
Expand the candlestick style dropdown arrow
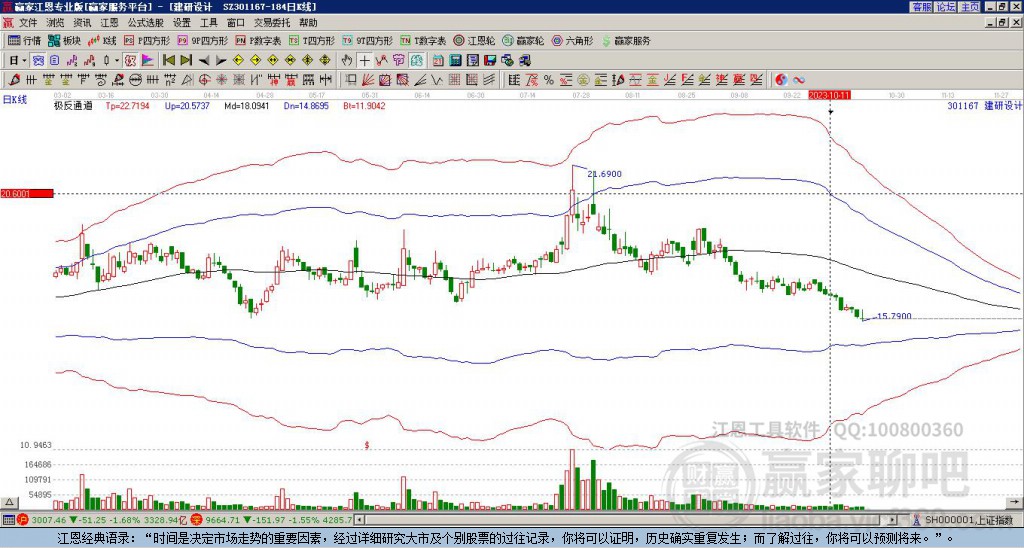point(117,61)
